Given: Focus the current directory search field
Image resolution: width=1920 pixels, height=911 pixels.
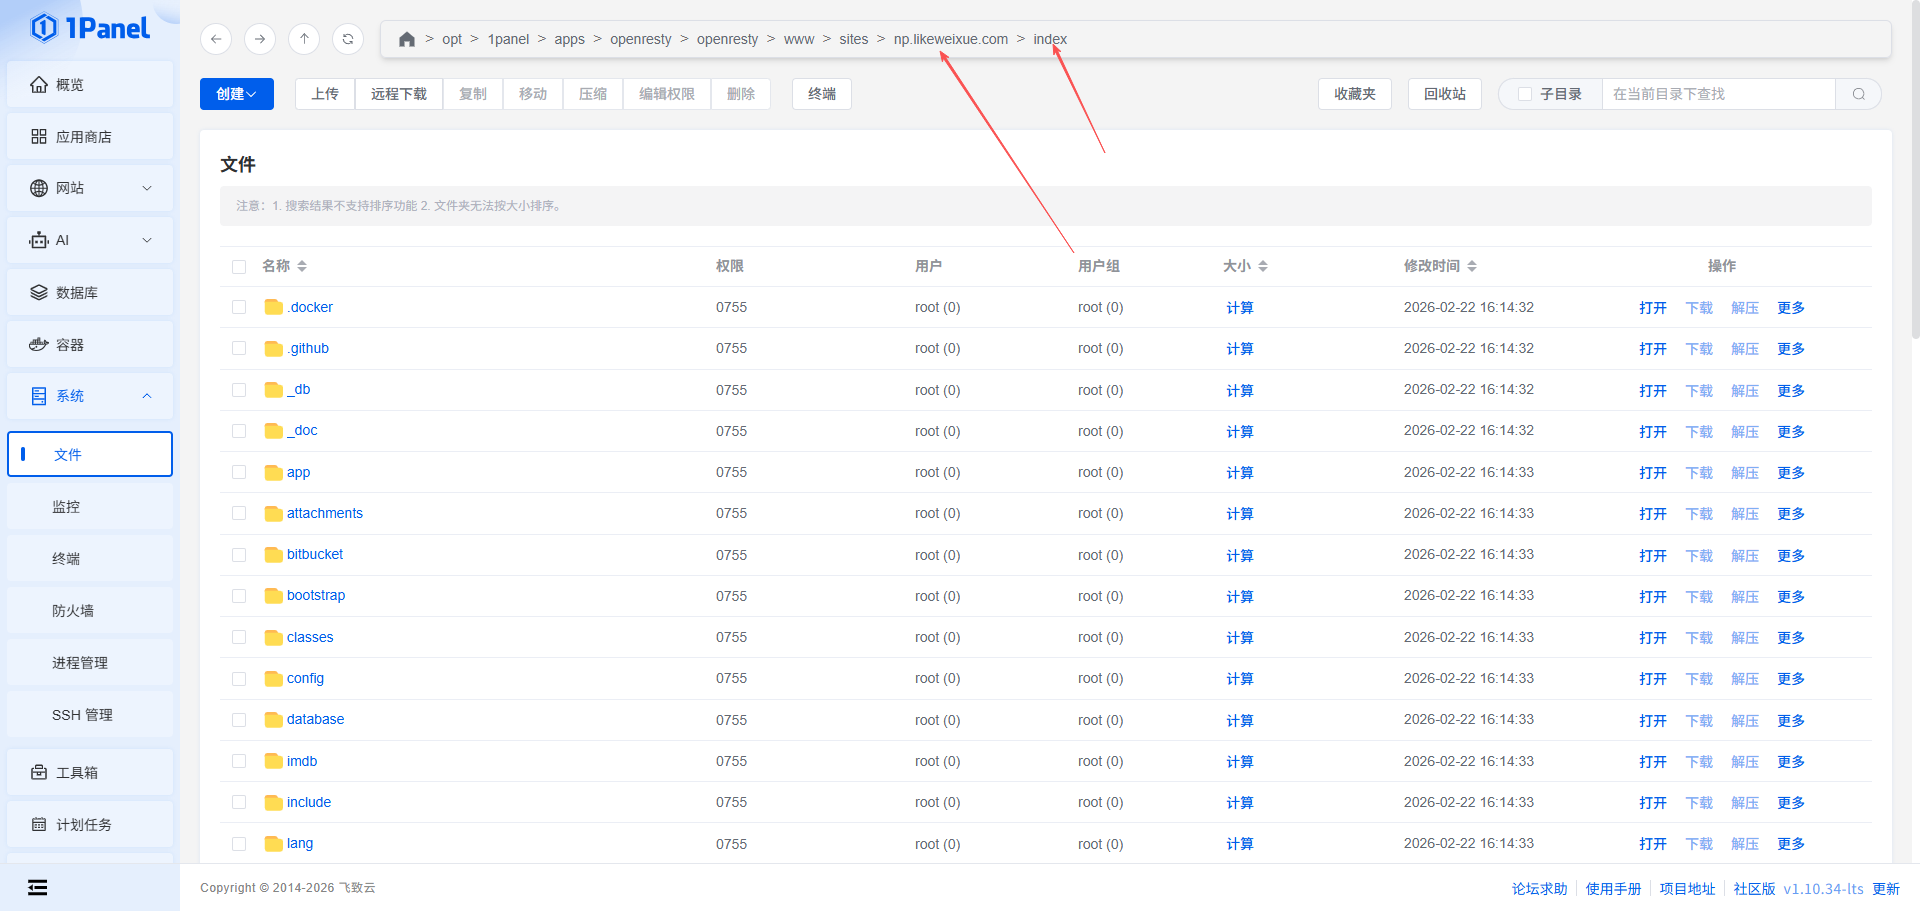Looking at the screenshot, I should [1717, 94].
